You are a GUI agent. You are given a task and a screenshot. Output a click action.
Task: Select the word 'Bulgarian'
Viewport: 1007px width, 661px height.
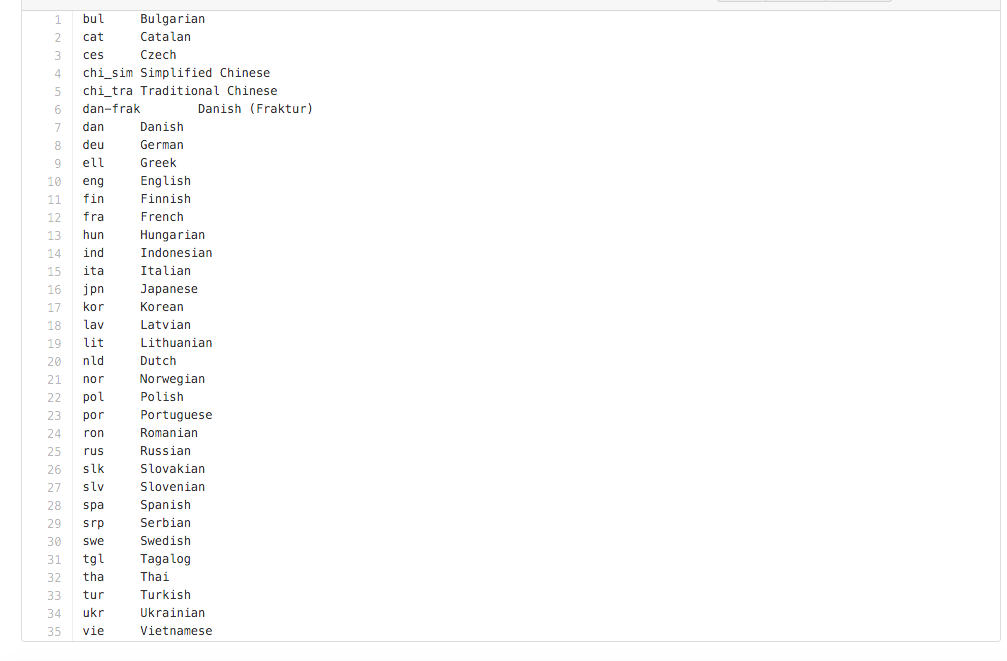(x=173, y=19)
